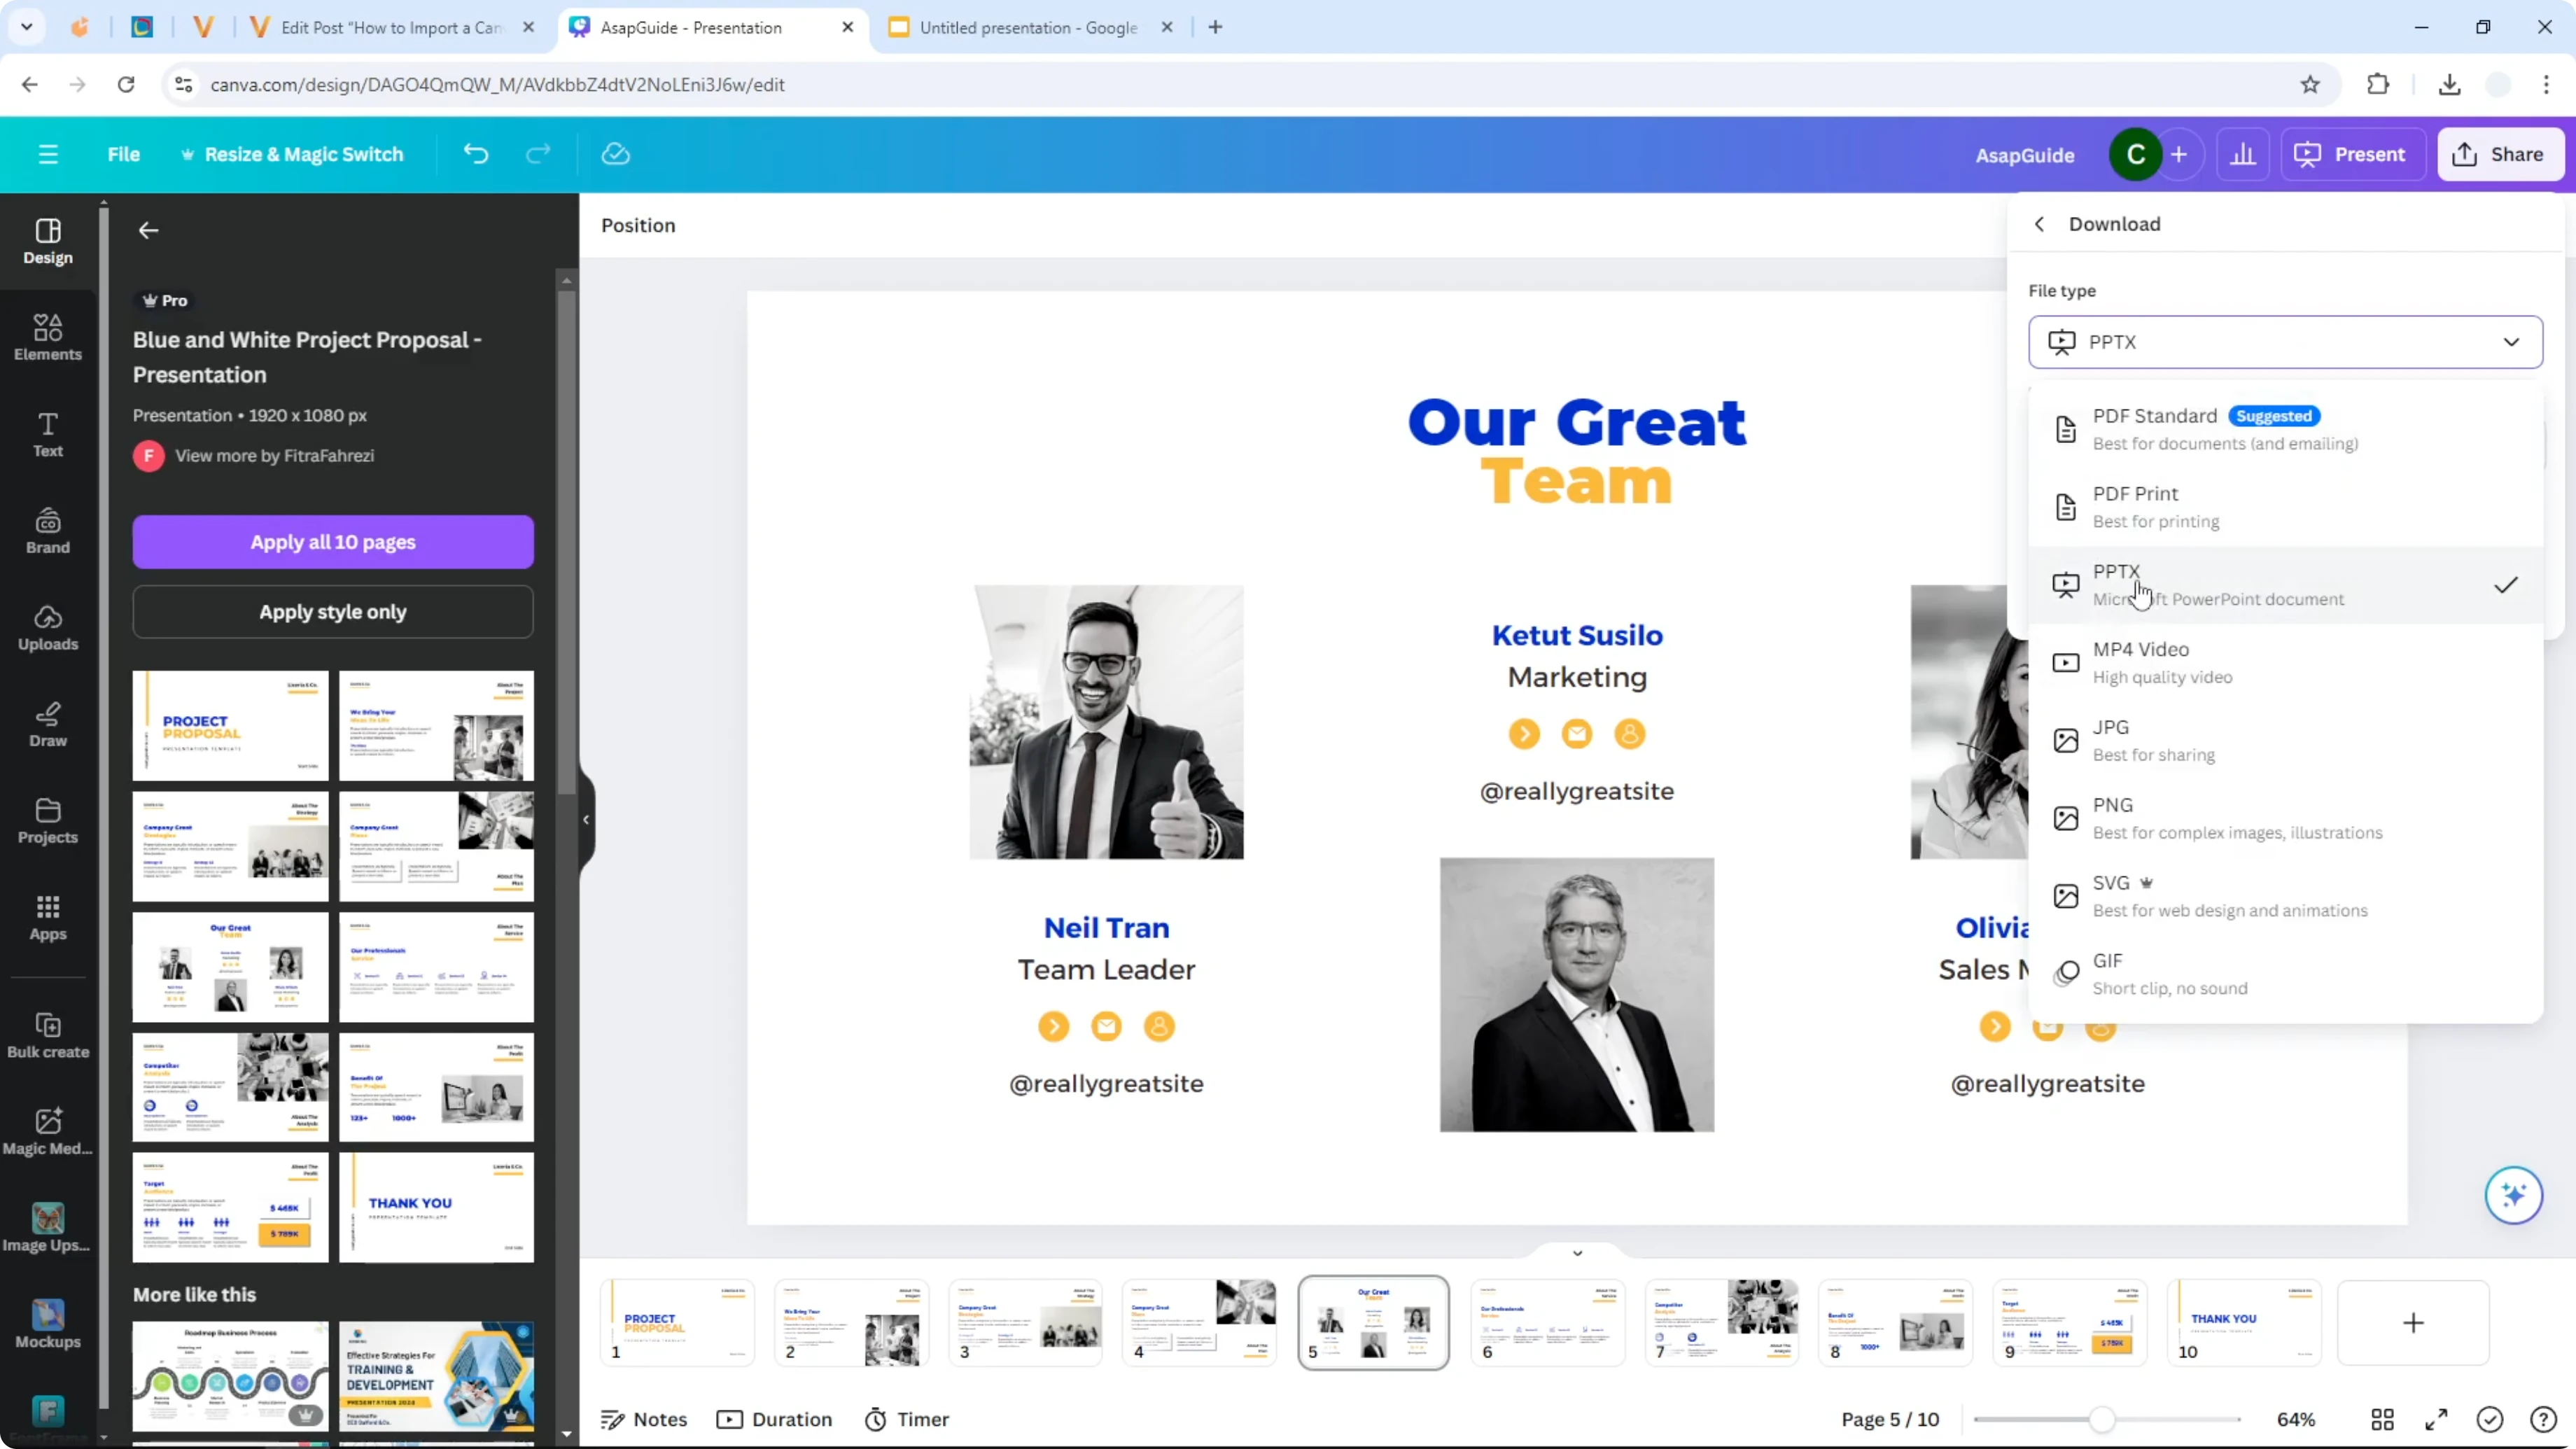Select PDF Standard file type
Image resolution: width=2576 pixels, height=1449 pixels.
tap(2285, 429)
